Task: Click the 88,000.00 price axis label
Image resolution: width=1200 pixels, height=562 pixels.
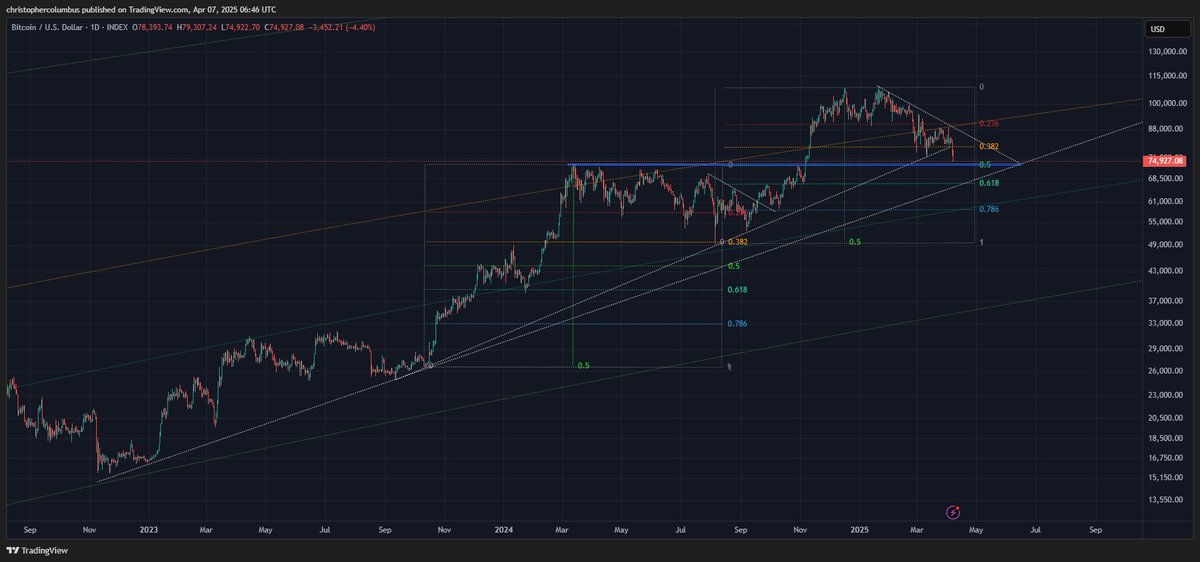Action: coord(1165,127)
